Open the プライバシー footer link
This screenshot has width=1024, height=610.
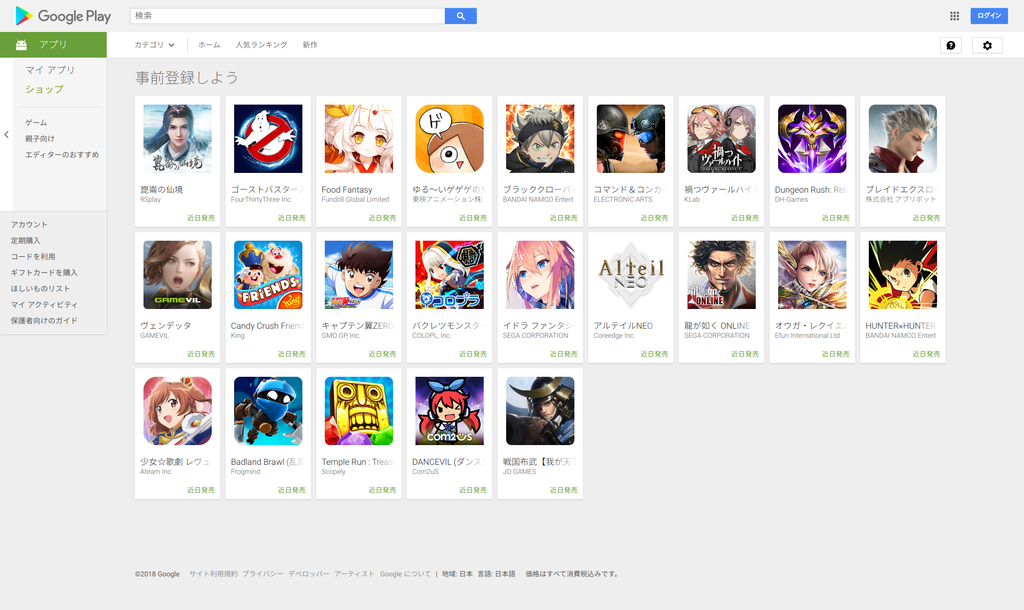[x=263, y=574]
